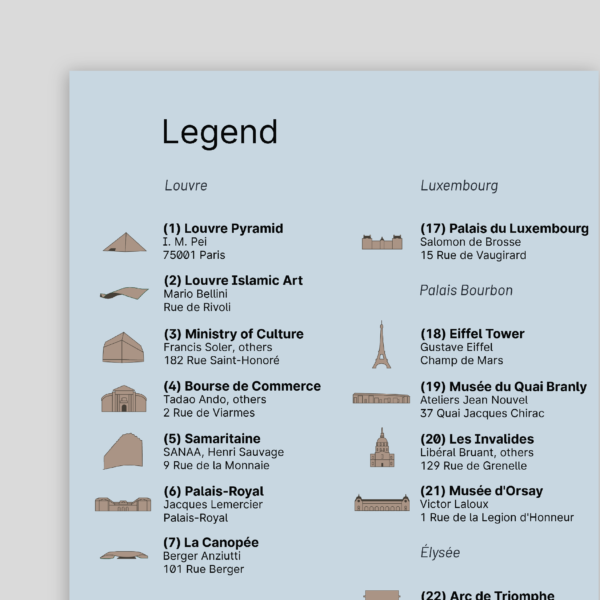
Task: Select the Palais-Royal building illustration
Action: point(123,504)
